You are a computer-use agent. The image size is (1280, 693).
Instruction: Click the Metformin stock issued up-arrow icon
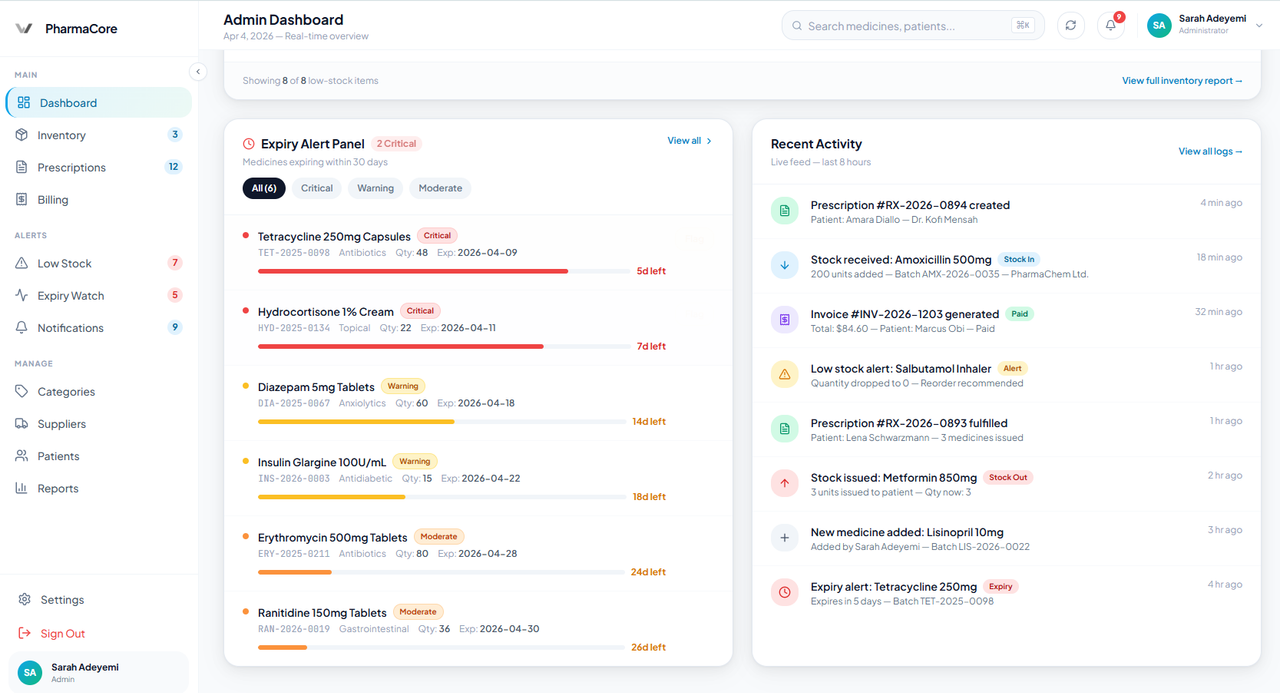coord(784,483)
